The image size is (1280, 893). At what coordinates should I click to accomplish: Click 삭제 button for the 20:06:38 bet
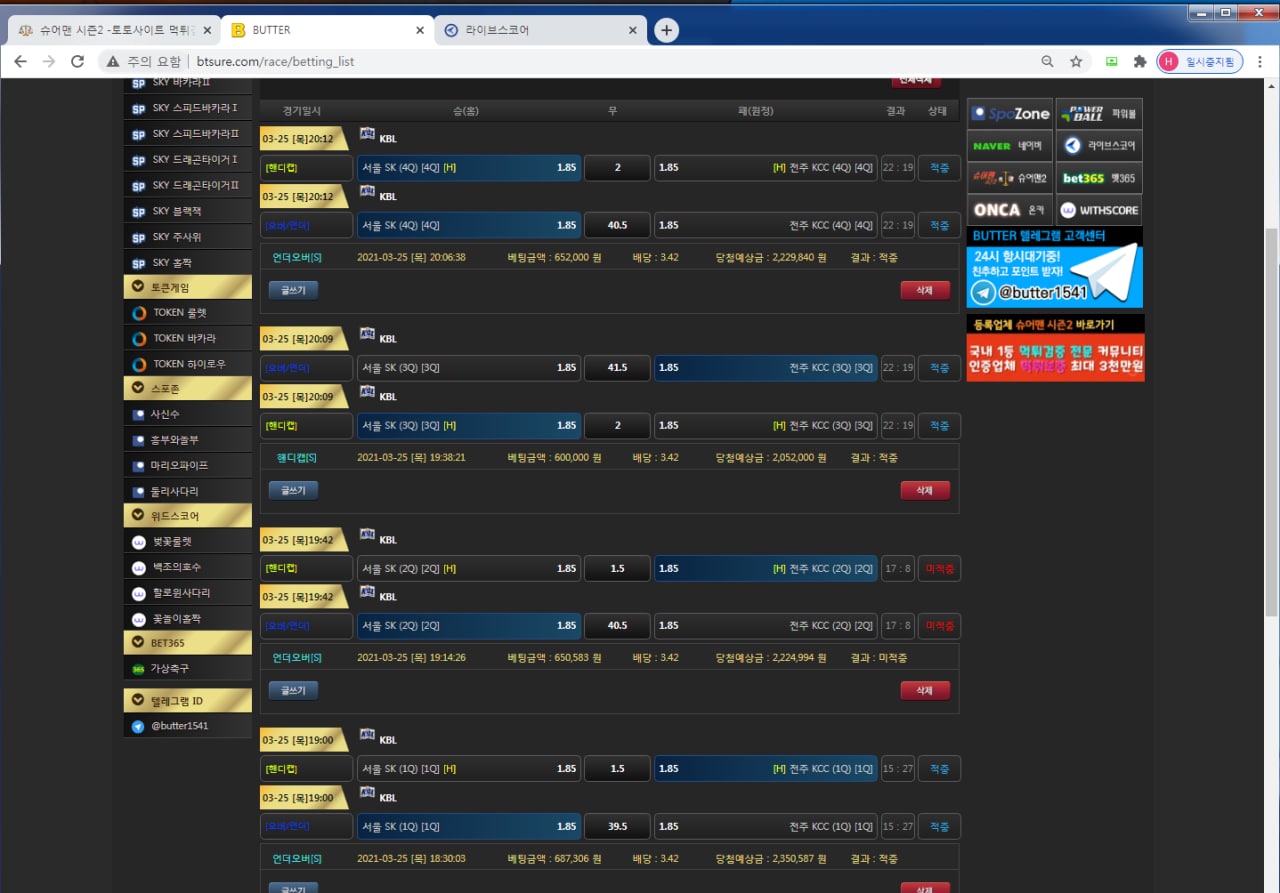tap(924, 290)
